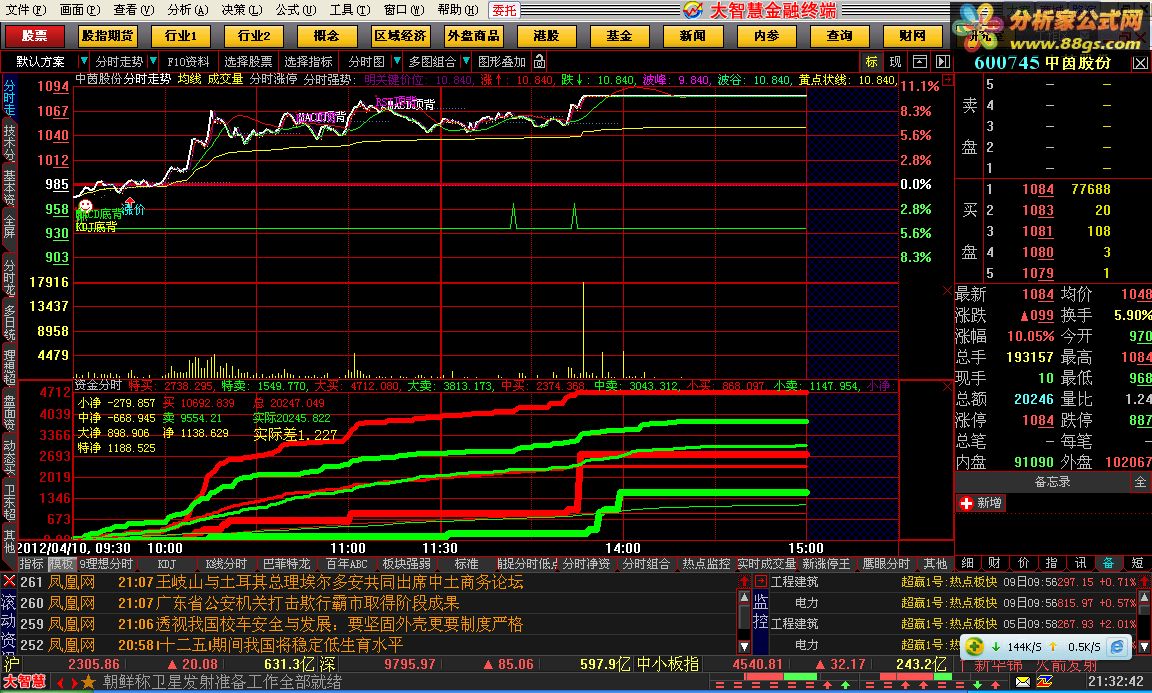Select the 股票 category button
This screenshot has width=1152, height=693.
pyautogui.click(x=35, y=35)
